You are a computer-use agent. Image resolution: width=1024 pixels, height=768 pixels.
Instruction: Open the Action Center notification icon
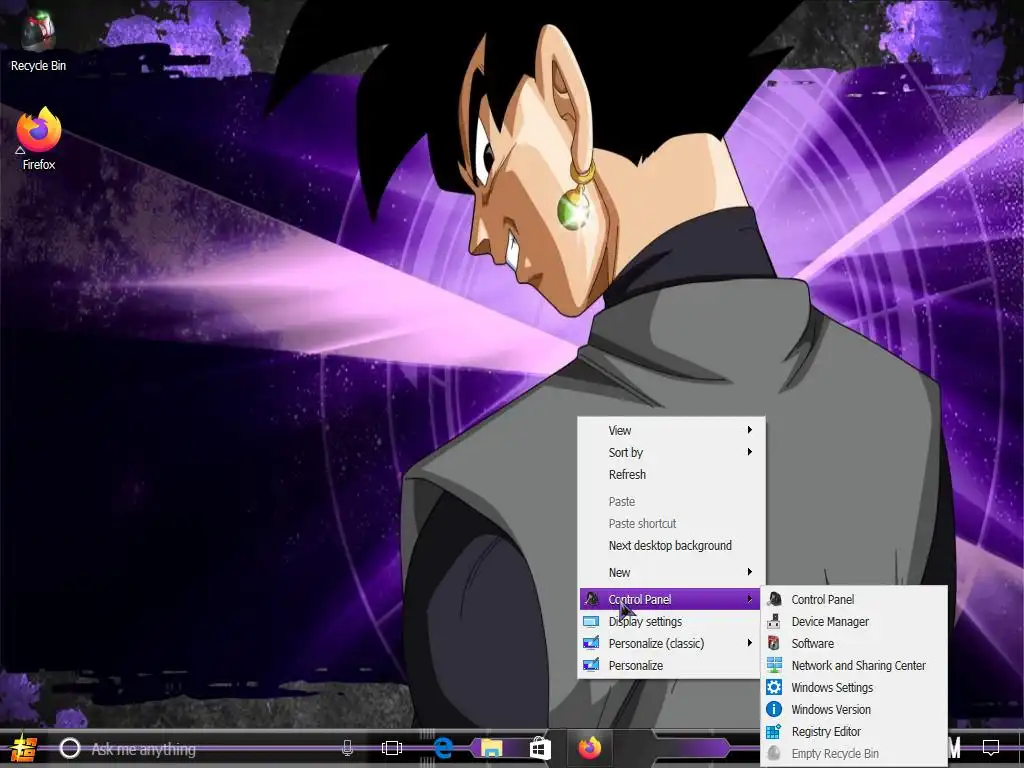[x=991, y=748]
